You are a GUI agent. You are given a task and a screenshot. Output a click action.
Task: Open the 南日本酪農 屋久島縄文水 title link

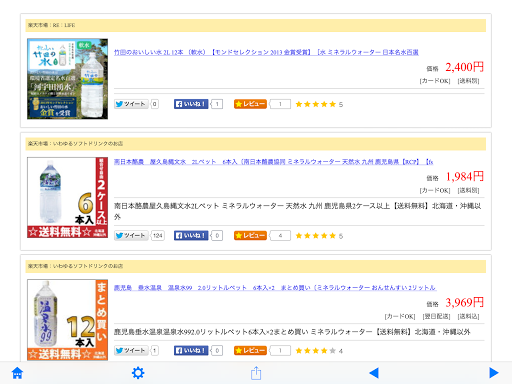point(273,162)
